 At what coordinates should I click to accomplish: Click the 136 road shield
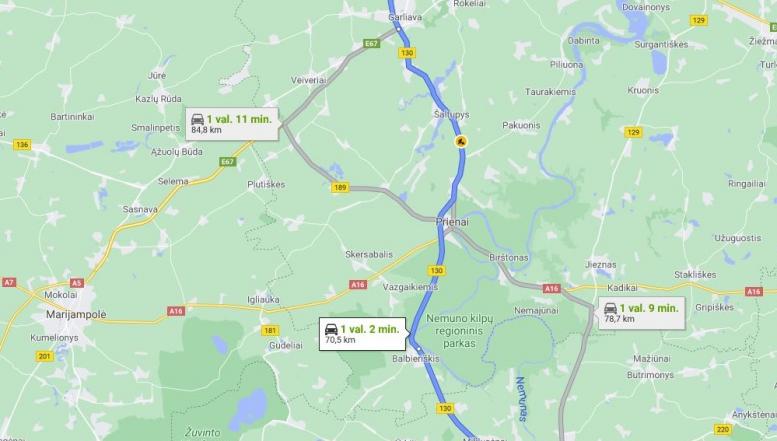tap(21, 145)
